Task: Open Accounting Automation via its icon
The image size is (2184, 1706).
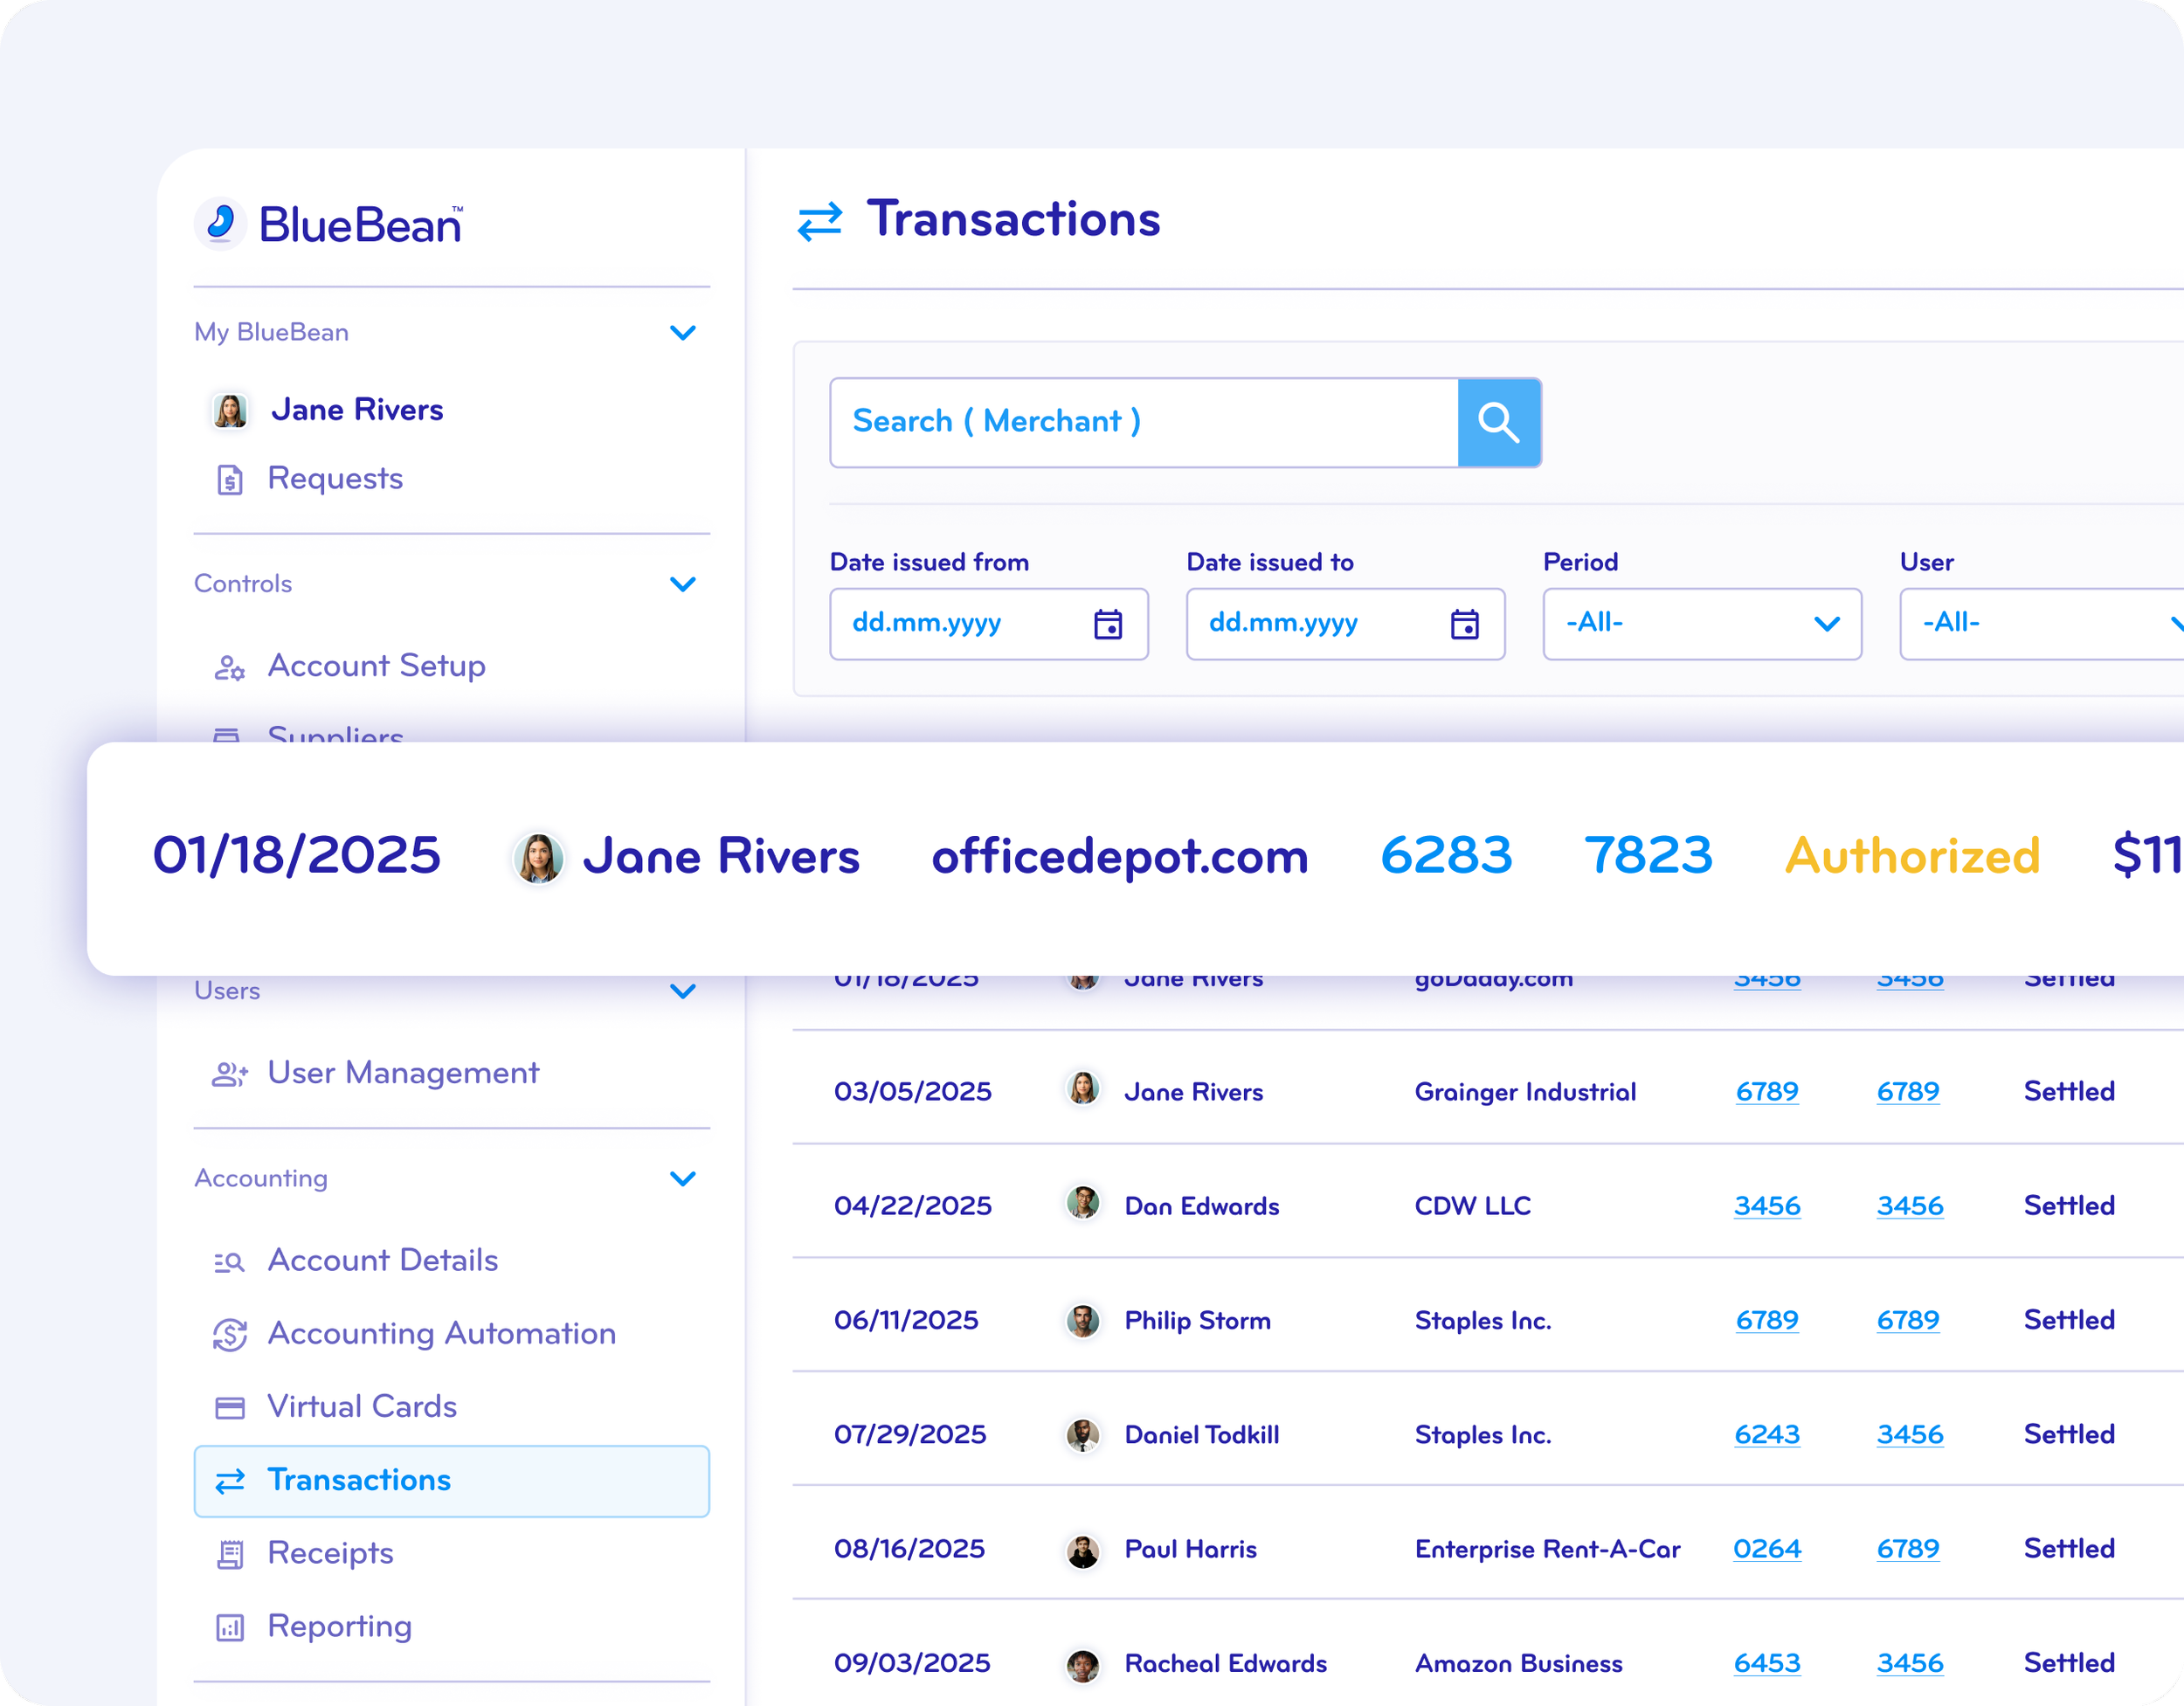Action: click(230, 1333)
